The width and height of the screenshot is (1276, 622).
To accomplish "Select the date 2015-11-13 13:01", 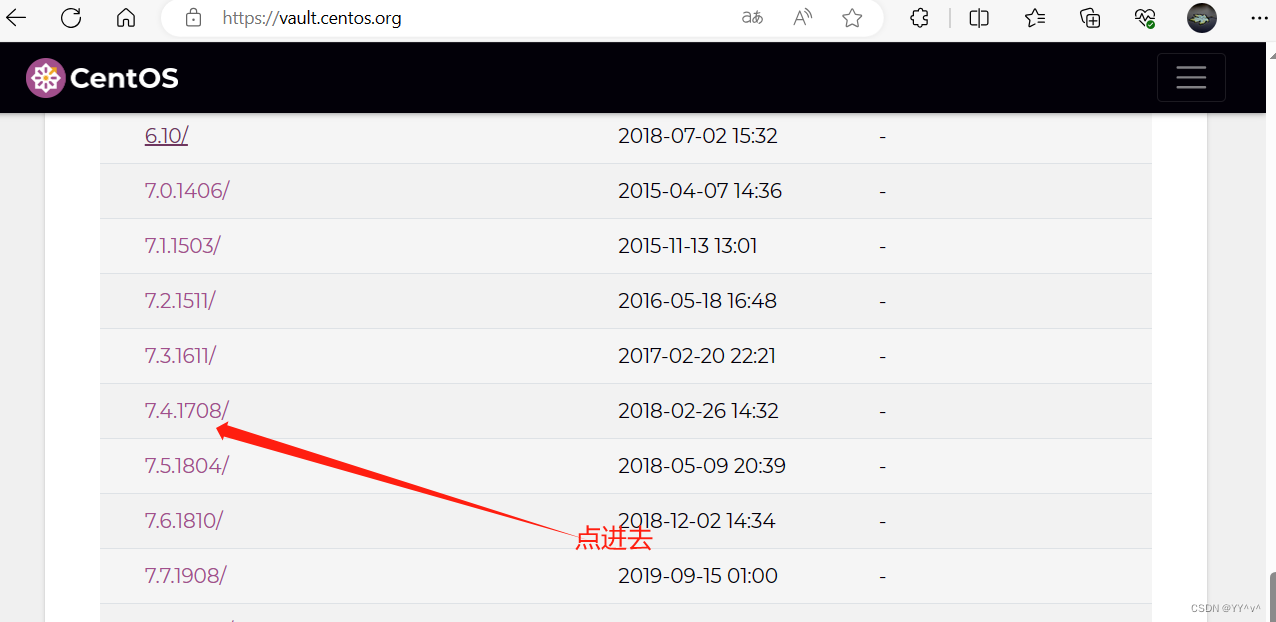I will pos(688,246).
